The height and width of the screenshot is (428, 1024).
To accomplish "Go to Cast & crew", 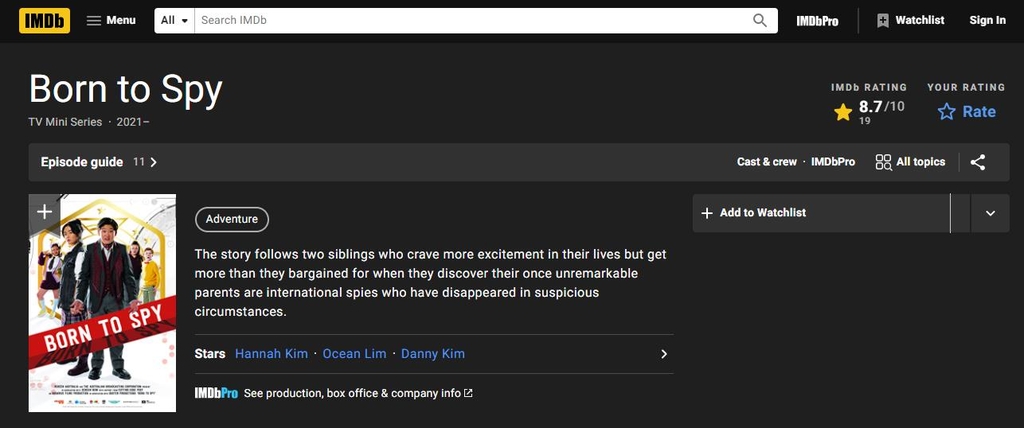I will pos(767,162).
